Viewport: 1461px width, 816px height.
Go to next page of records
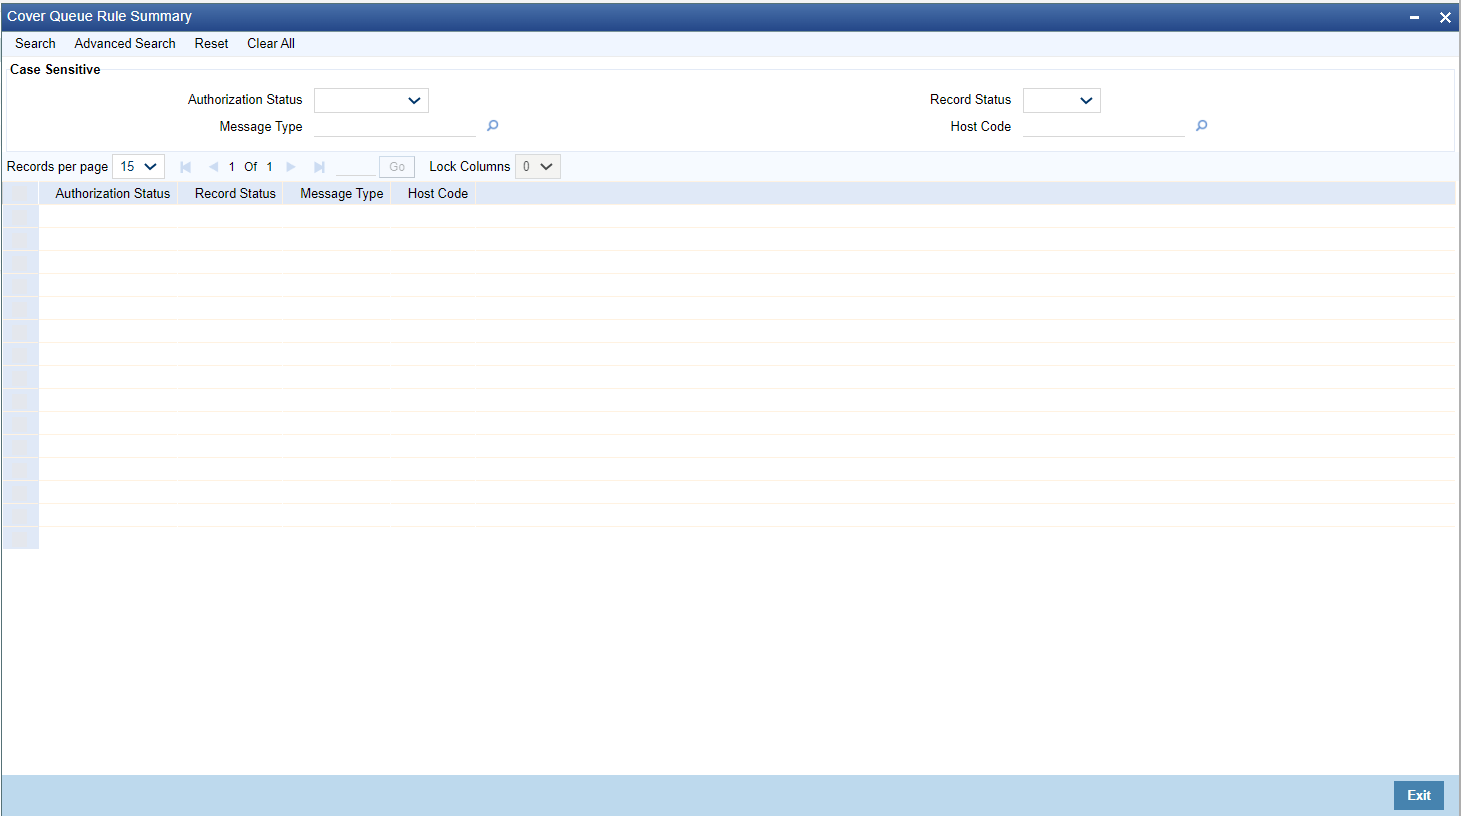click(x=291, y=167)
